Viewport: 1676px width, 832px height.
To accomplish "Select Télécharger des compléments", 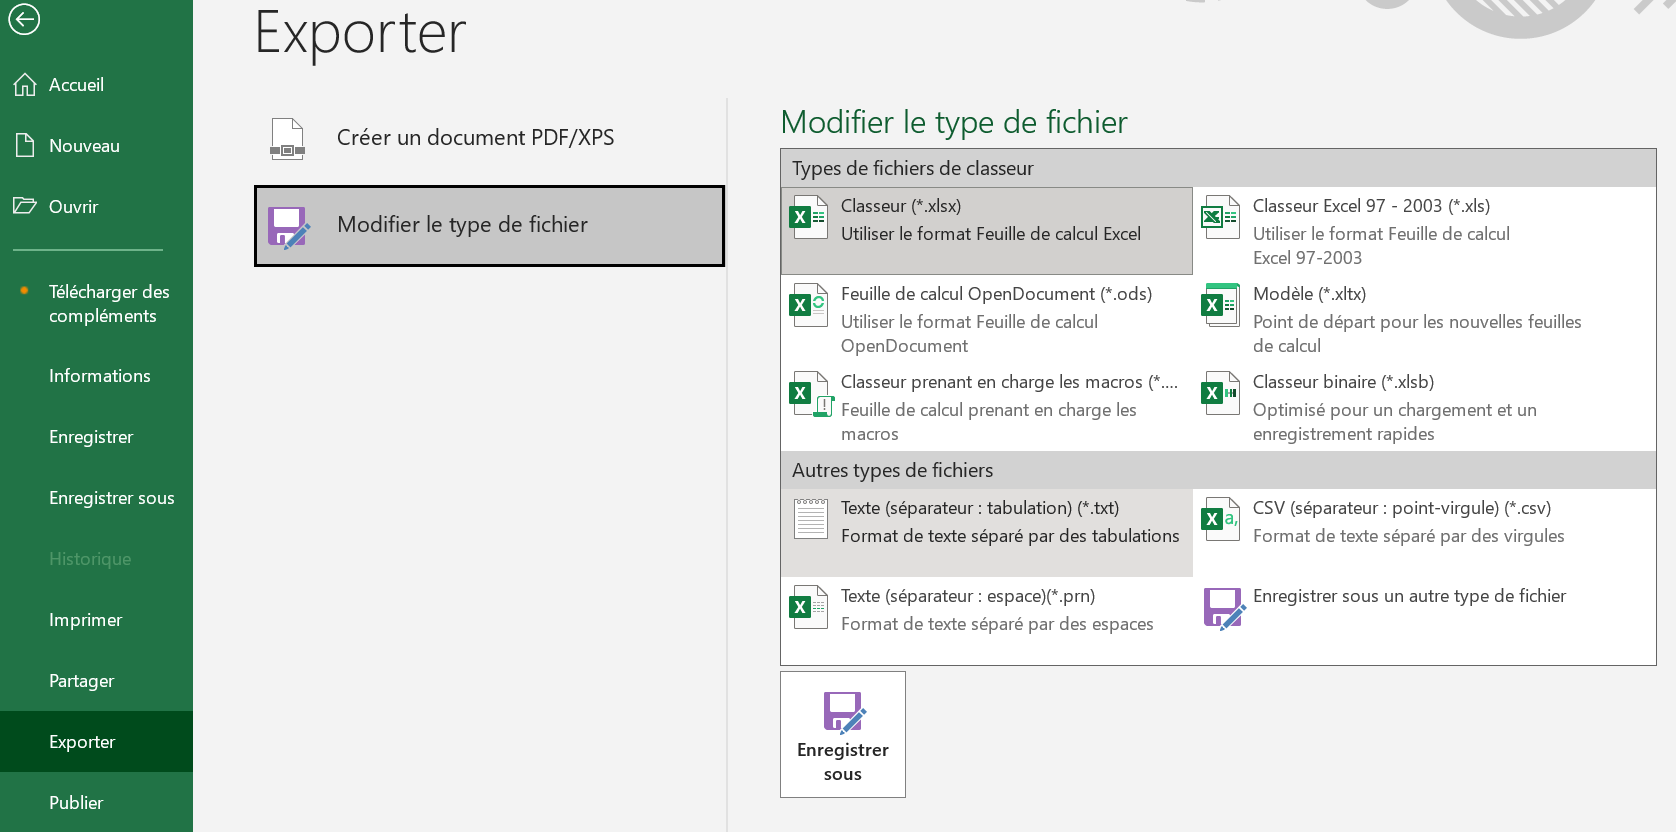I will point(96,304).
